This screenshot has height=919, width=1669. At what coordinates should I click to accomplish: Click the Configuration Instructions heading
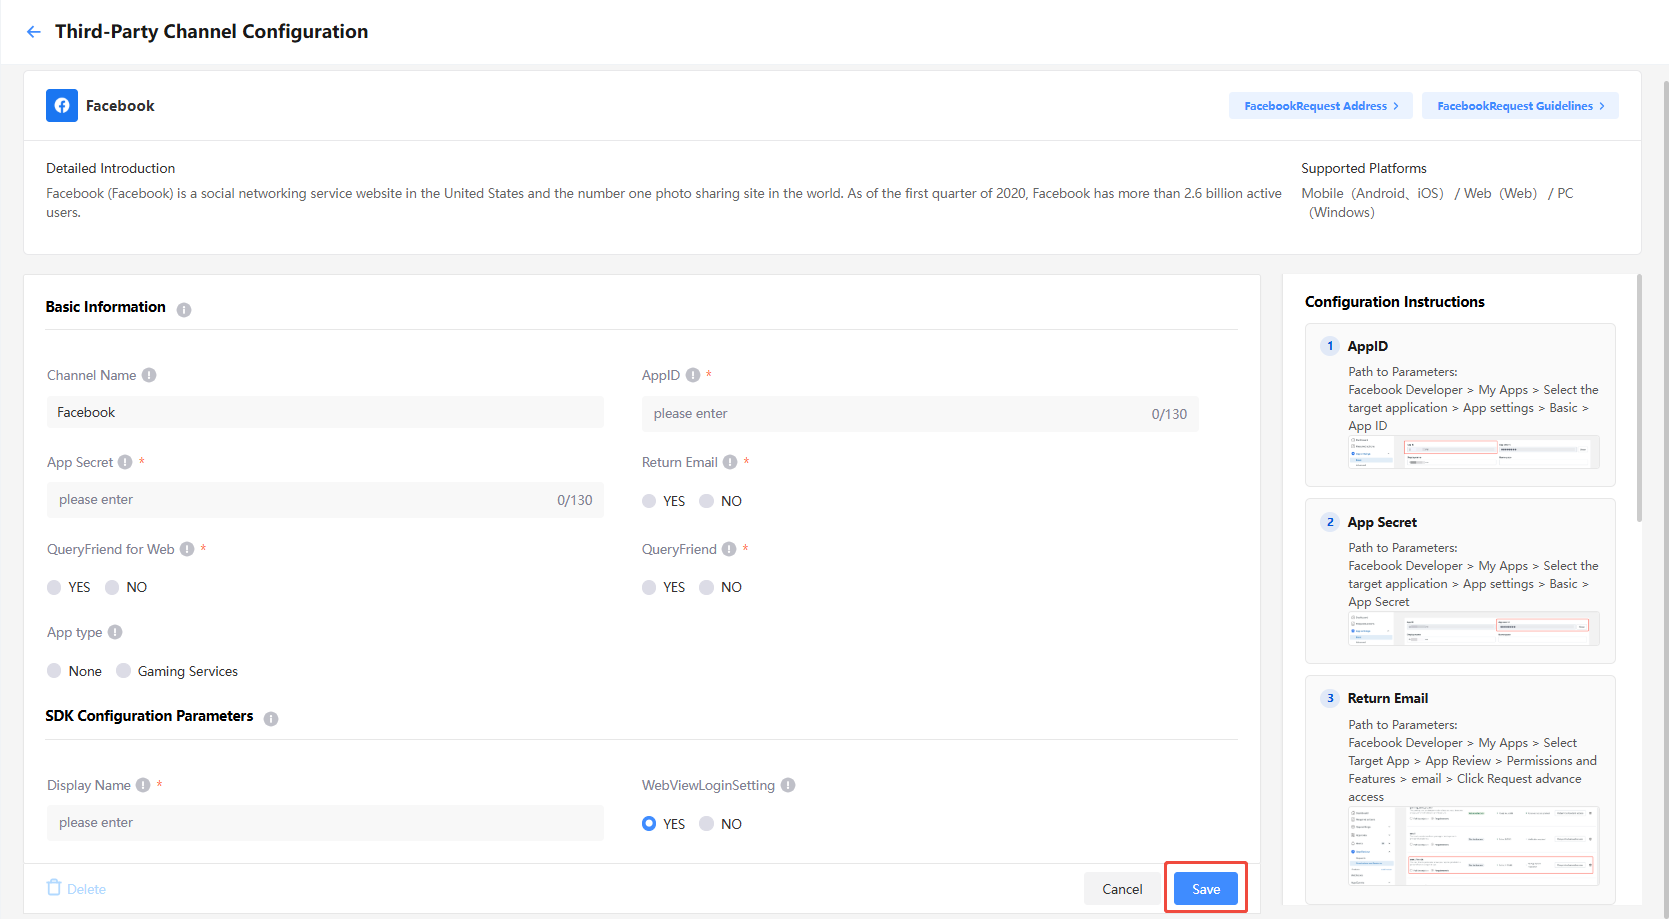(1394, 302)
